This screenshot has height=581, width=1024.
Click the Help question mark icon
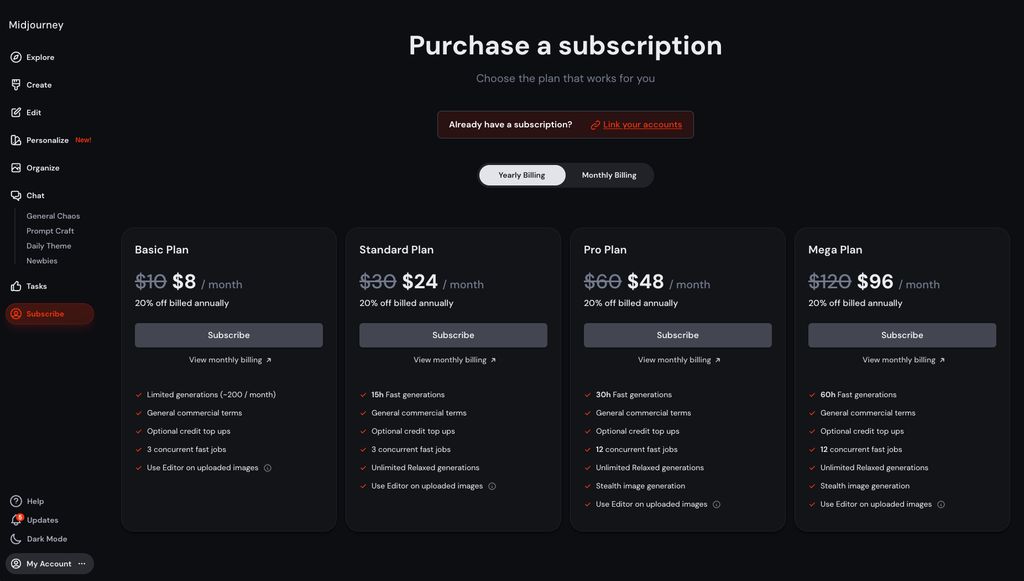pyautogui.click(x=16, y=501)
